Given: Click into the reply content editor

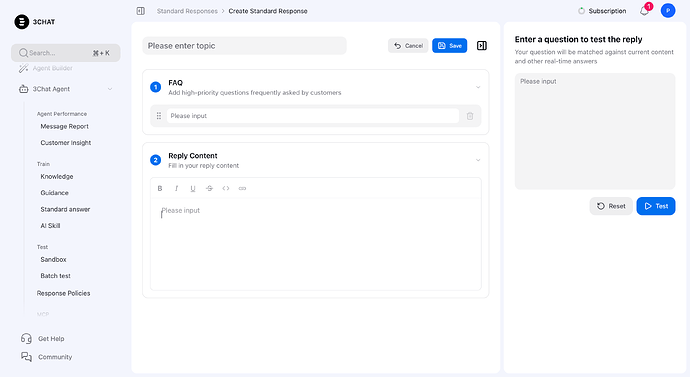Looking at the screenshot, I should (x=316, y=244).
